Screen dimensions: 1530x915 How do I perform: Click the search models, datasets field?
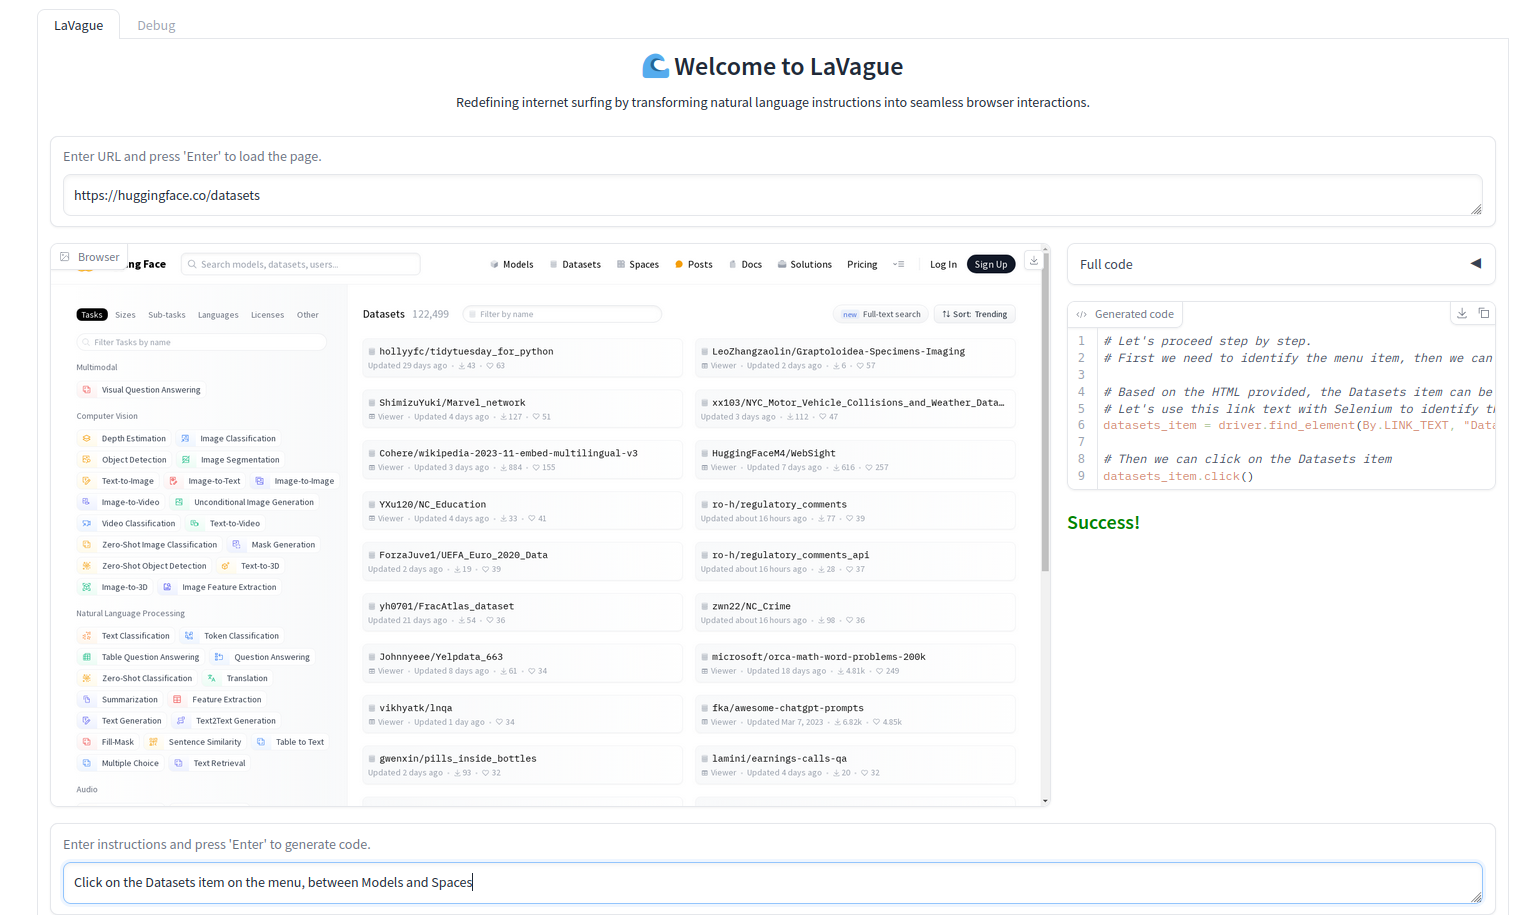301,264
